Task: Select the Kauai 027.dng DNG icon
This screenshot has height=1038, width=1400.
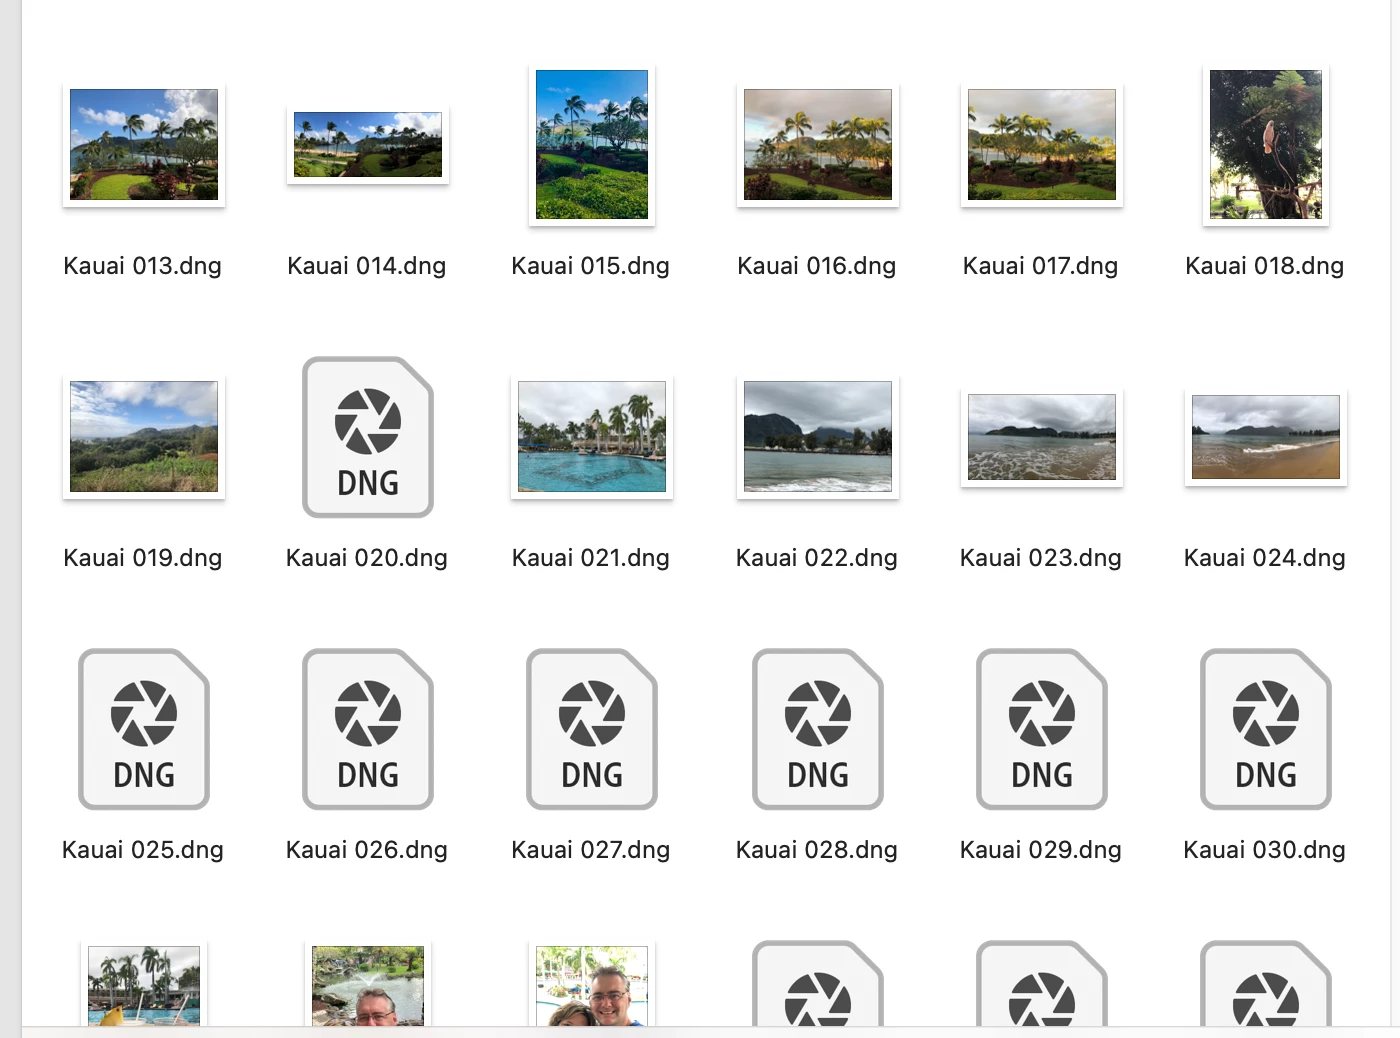Action: click(x=592, y=729)
